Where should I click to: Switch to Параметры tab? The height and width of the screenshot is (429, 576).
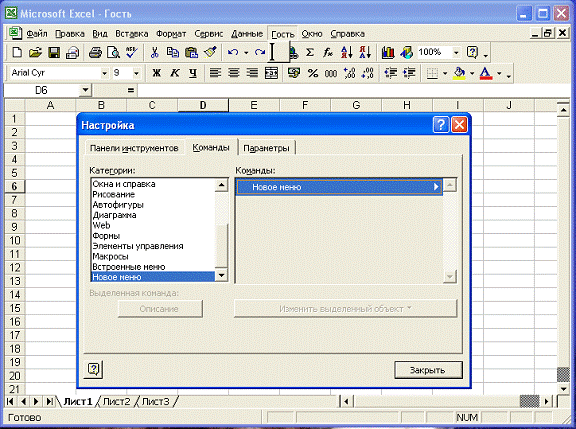266,148
